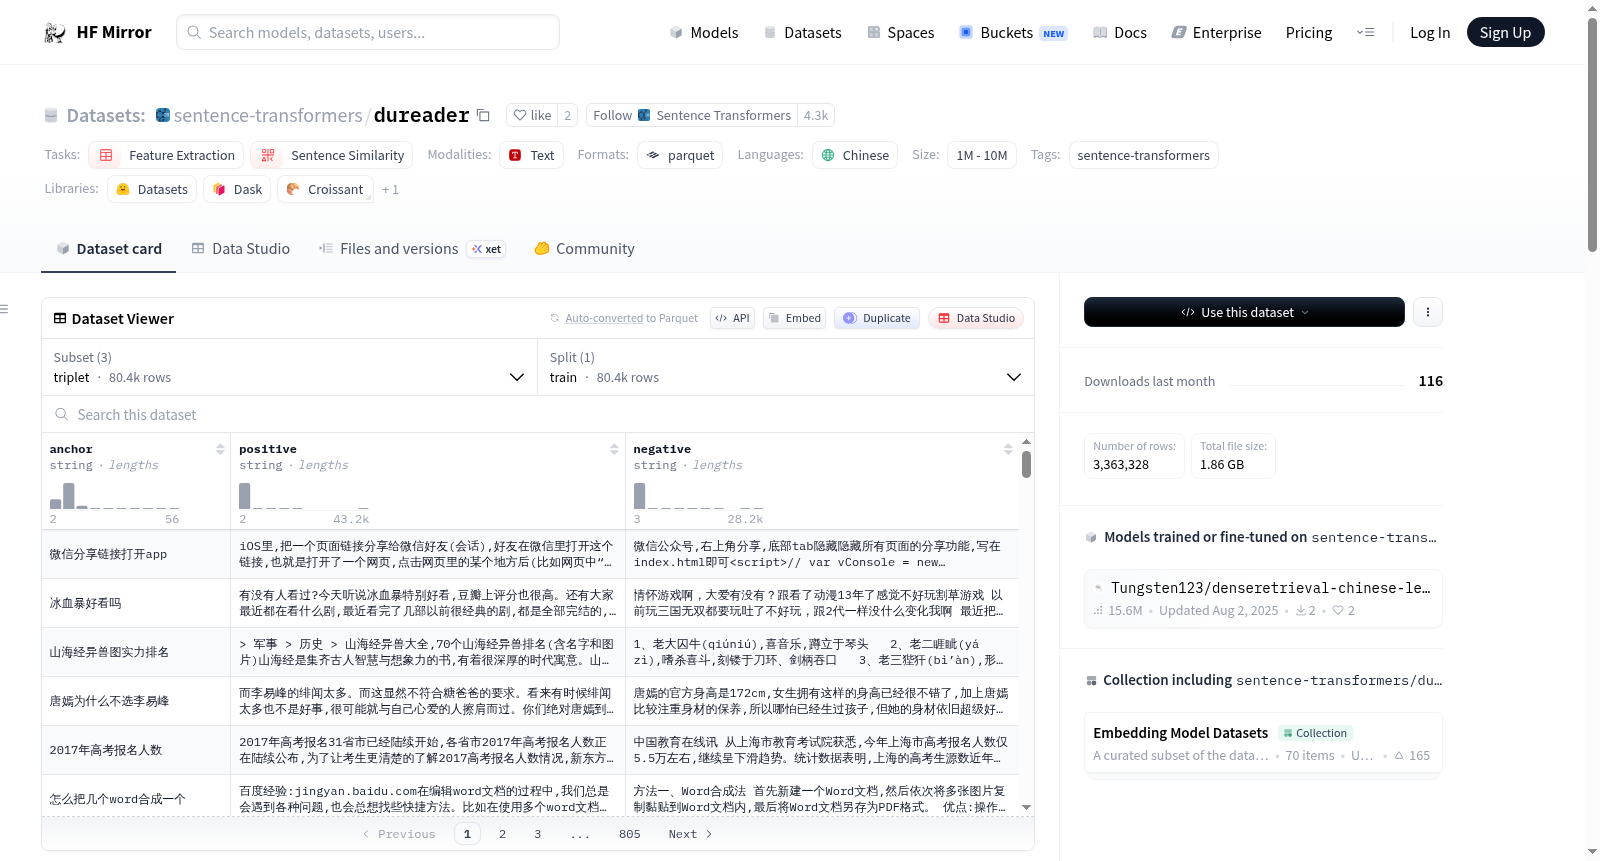The height and width of the screenshot is (861, 1600).
Task: Click the positive lengths histogram
Action: (304, 496)
